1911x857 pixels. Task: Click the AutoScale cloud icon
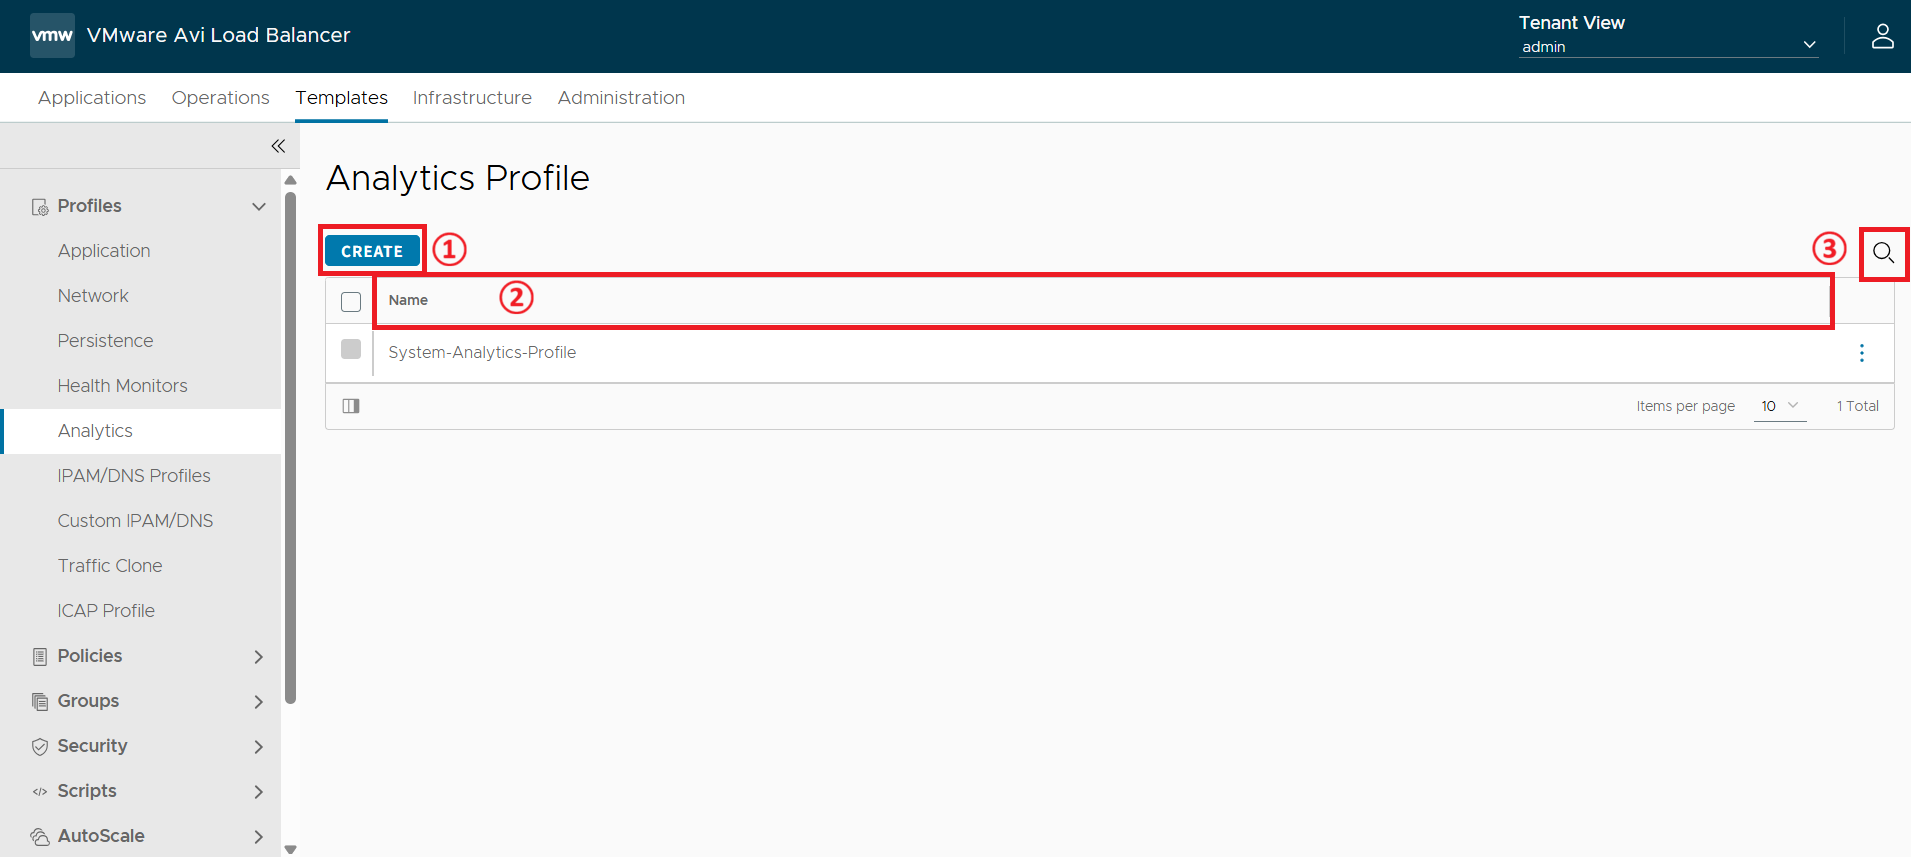pyautogui.click(x=40, y=837)
